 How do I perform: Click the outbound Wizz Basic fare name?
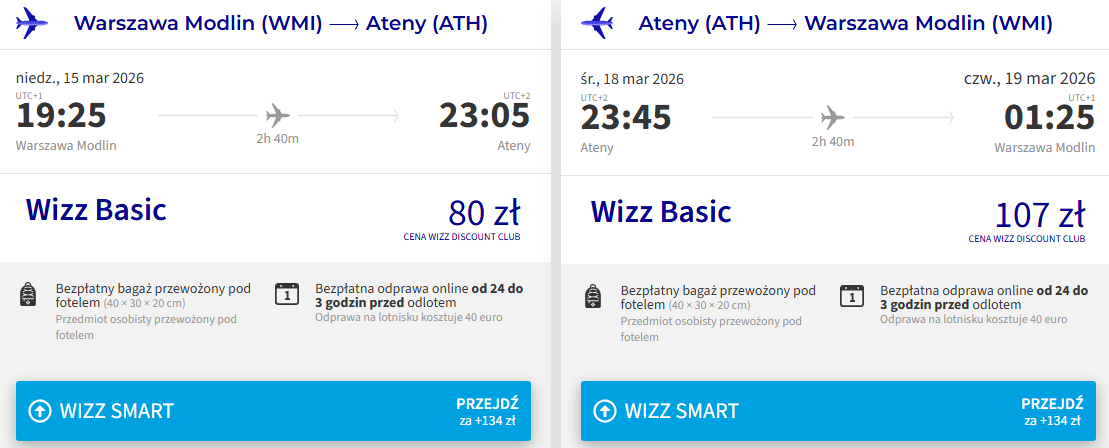point(96,210)
